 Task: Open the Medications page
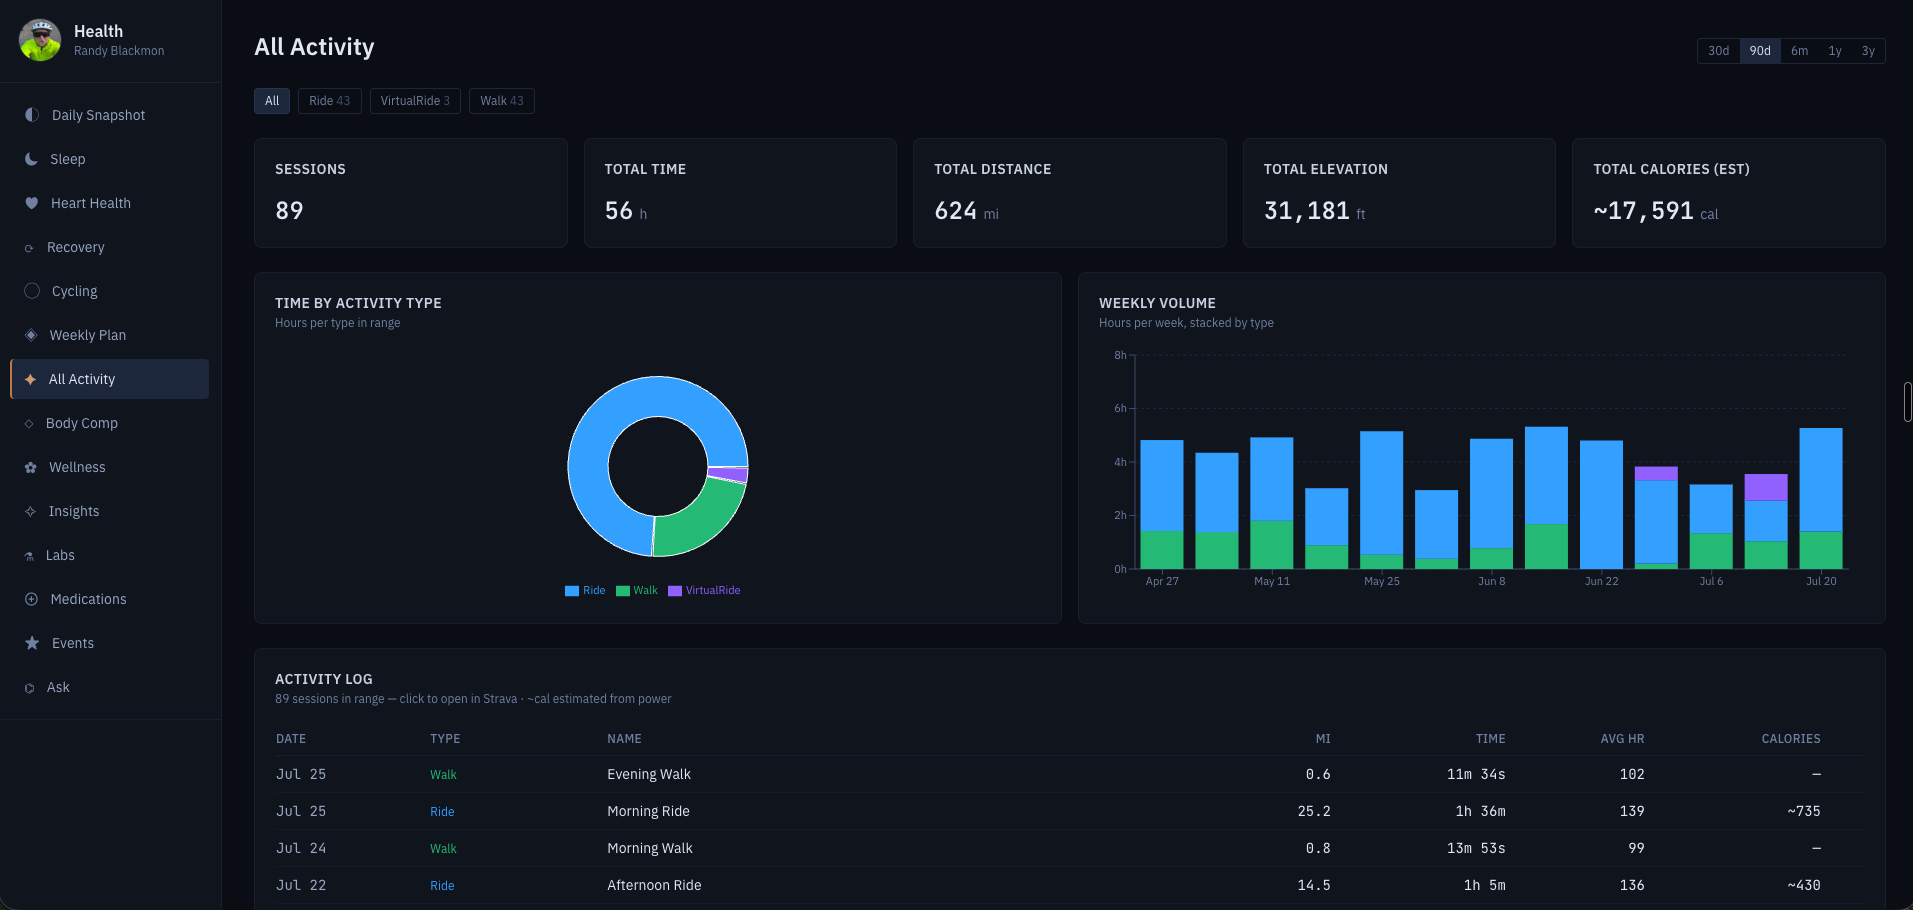point(110,599)
